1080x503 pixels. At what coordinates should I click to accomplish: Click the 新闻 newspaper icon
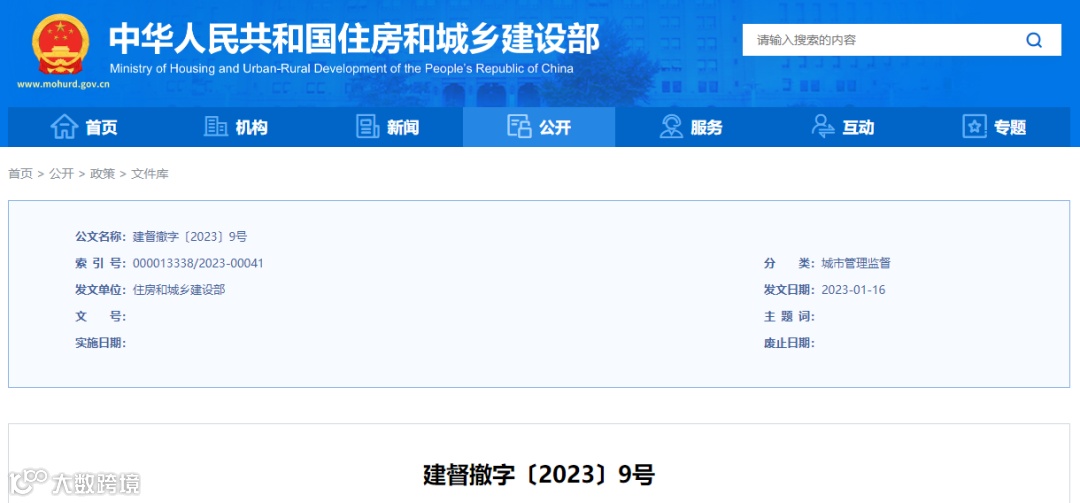click(367, 127)
